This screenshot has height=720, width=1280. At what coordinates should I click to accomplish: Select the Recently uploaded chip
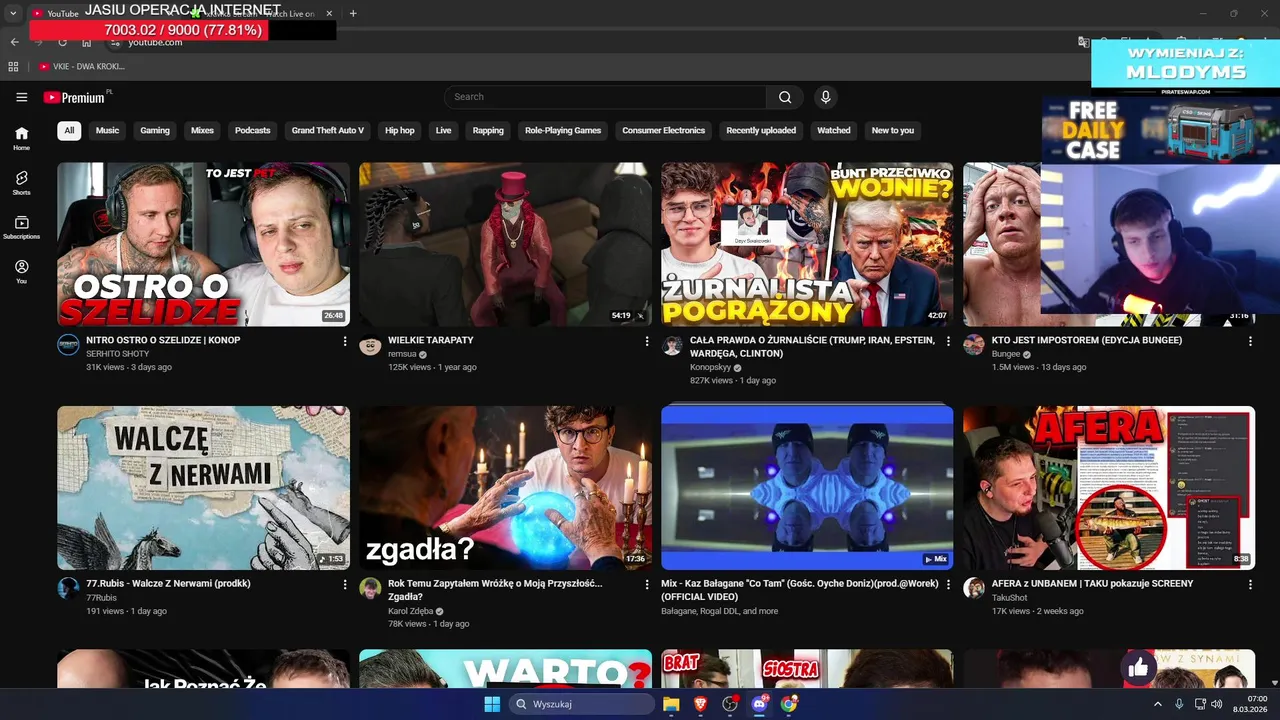(761, 130)
